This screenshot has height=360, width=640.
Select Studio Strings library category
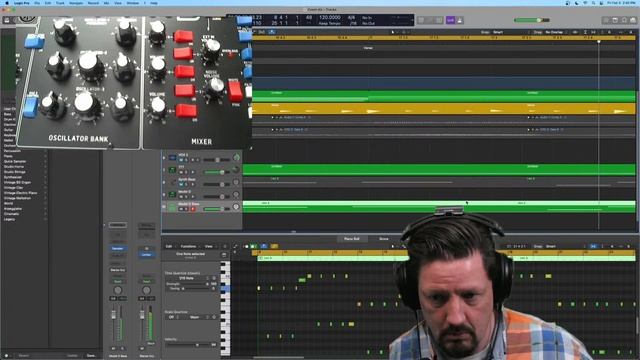[x=16, y=172]
